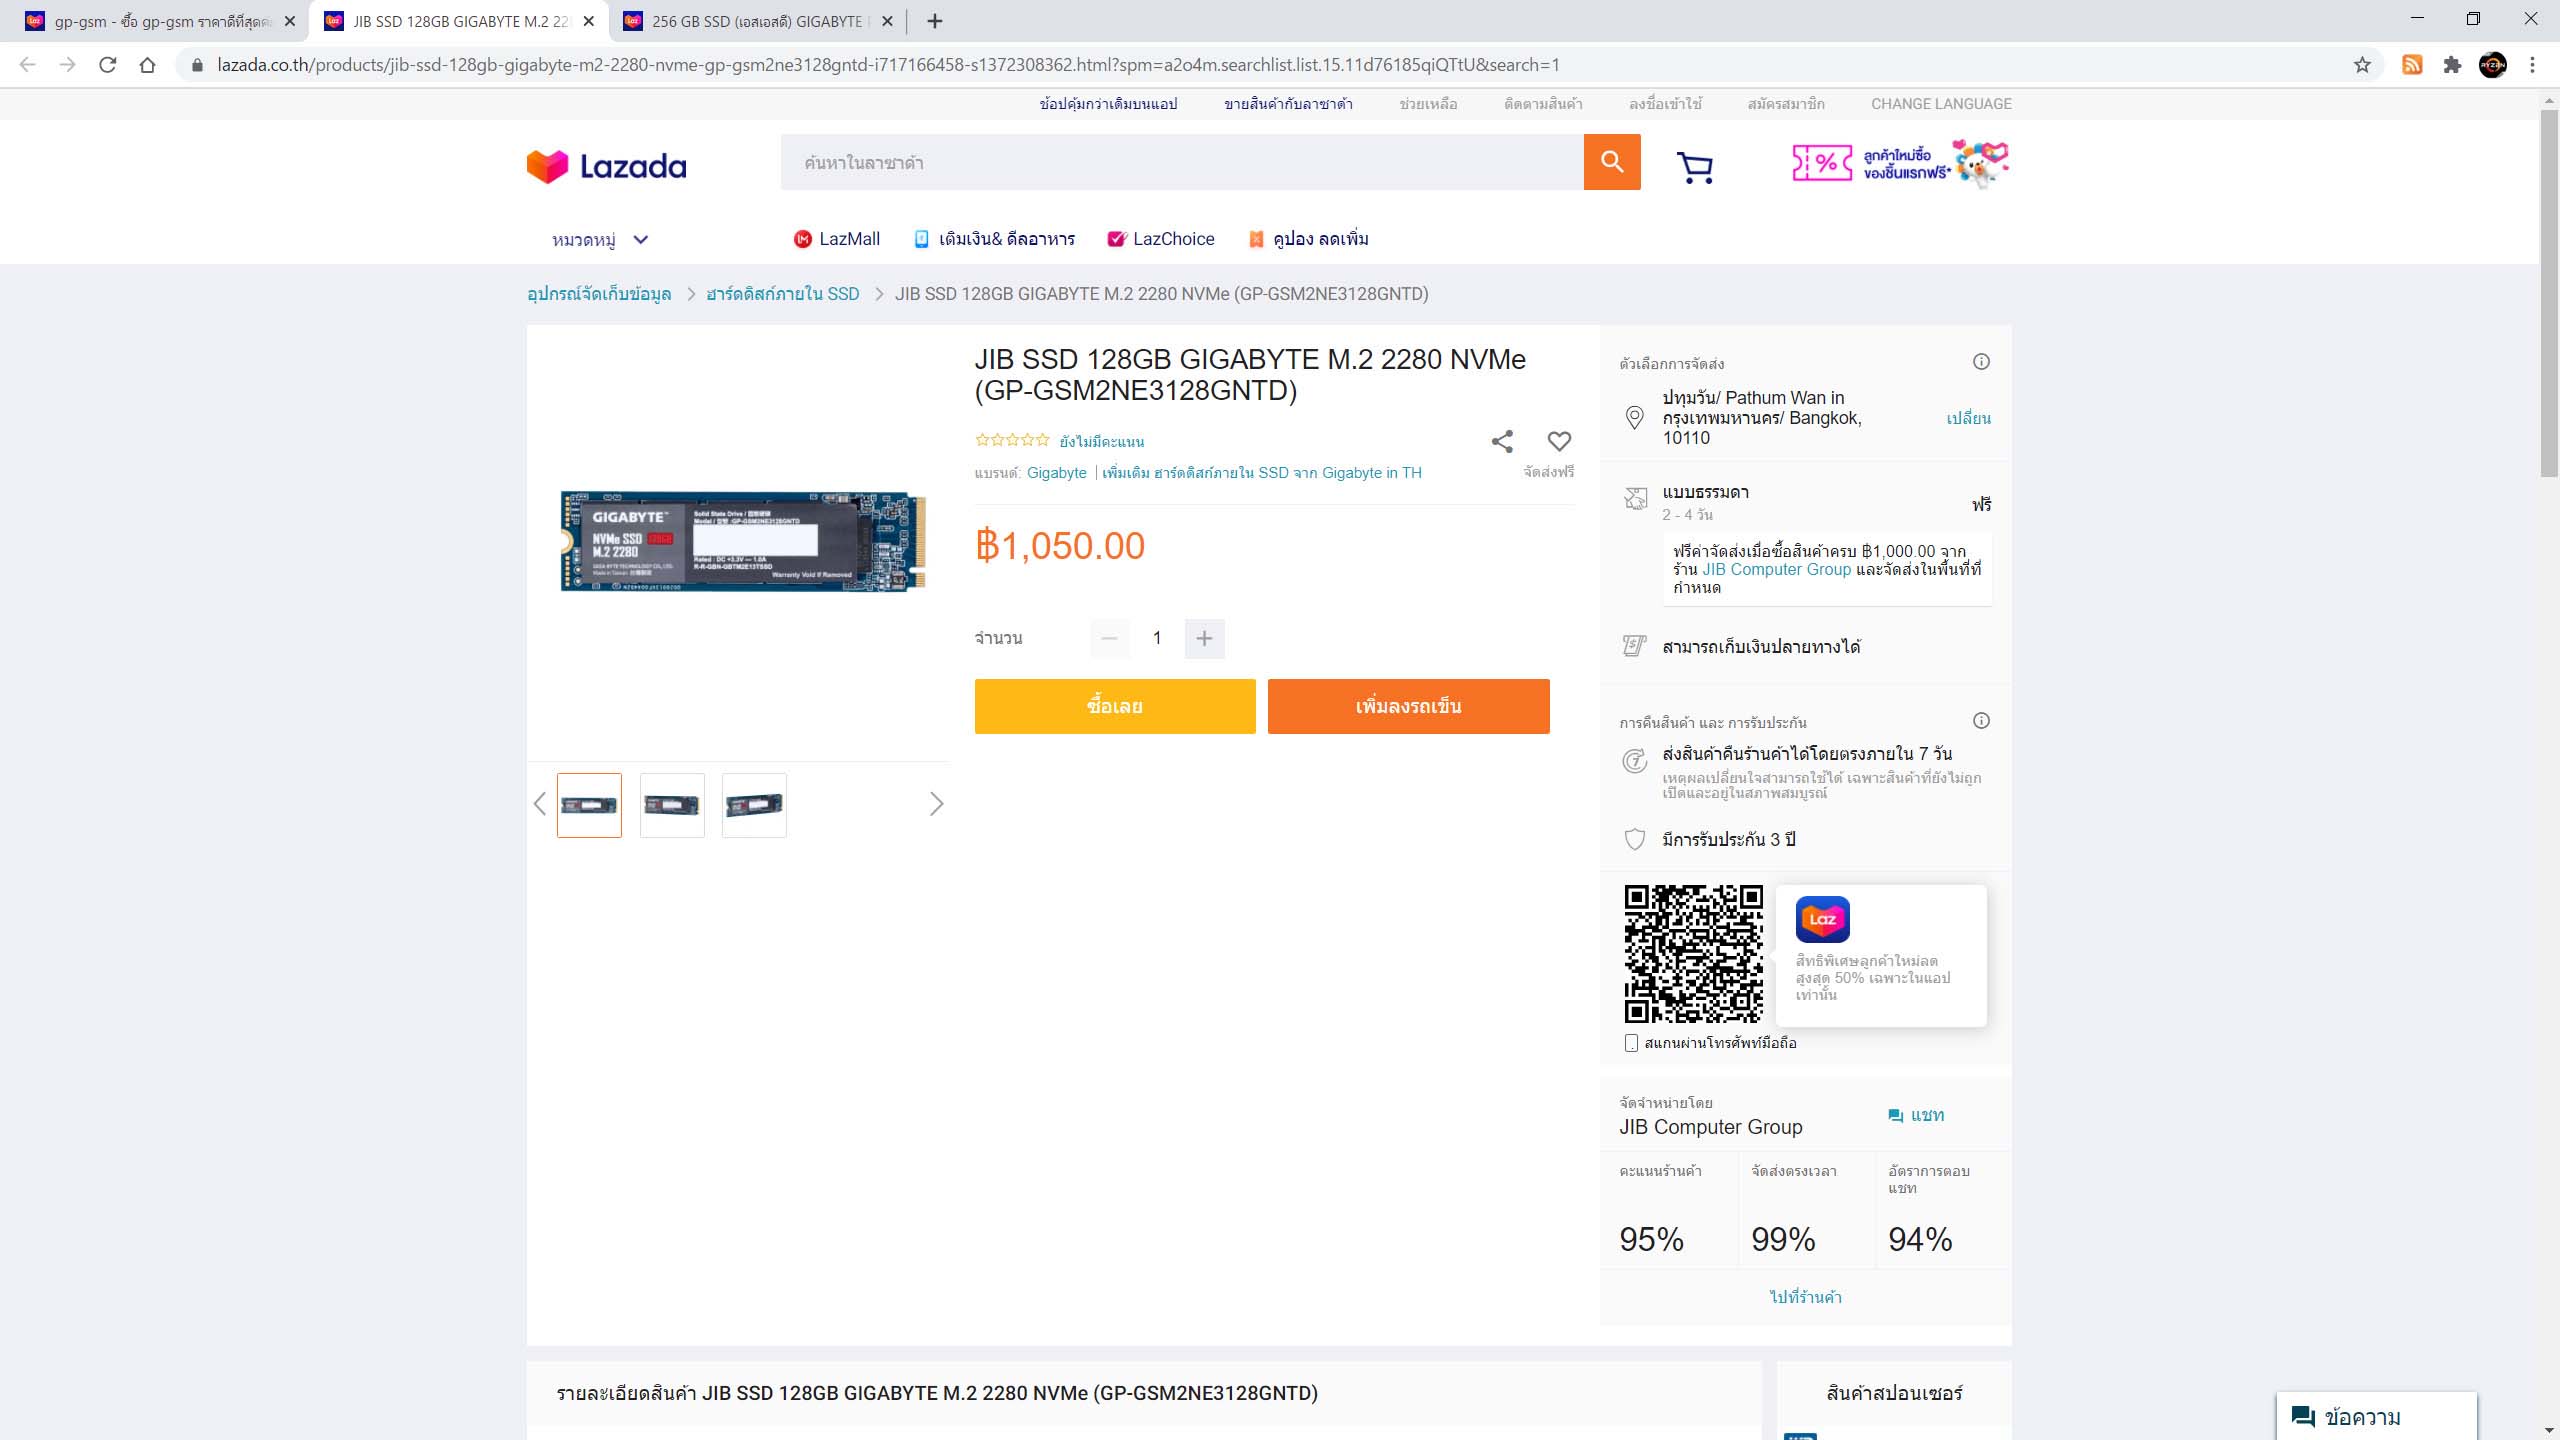Screen dimensions: 2560x1440
Task: Switch to the 256 GB SSD tab
Action: click(x=756, y=21)
